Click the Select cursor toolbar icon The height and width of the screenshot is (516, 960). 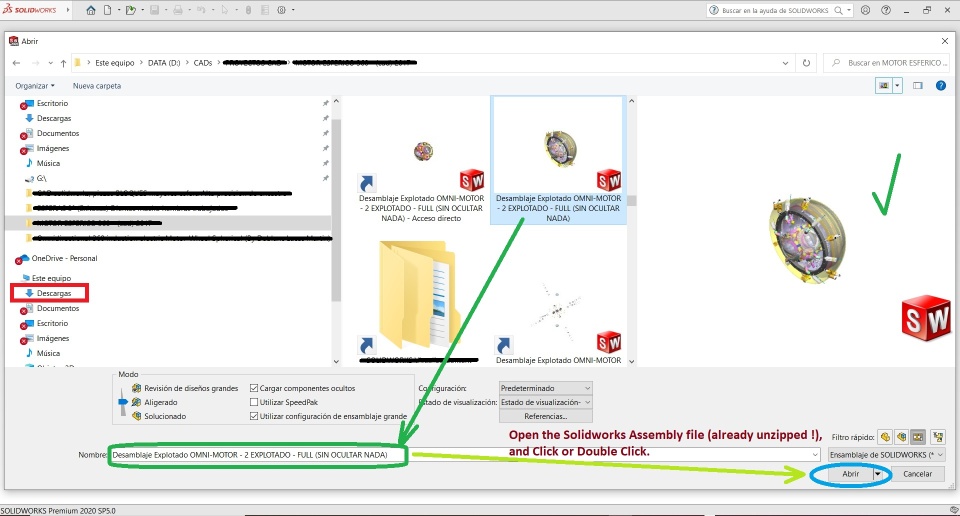pyautogui.click(x=224, y=10)
